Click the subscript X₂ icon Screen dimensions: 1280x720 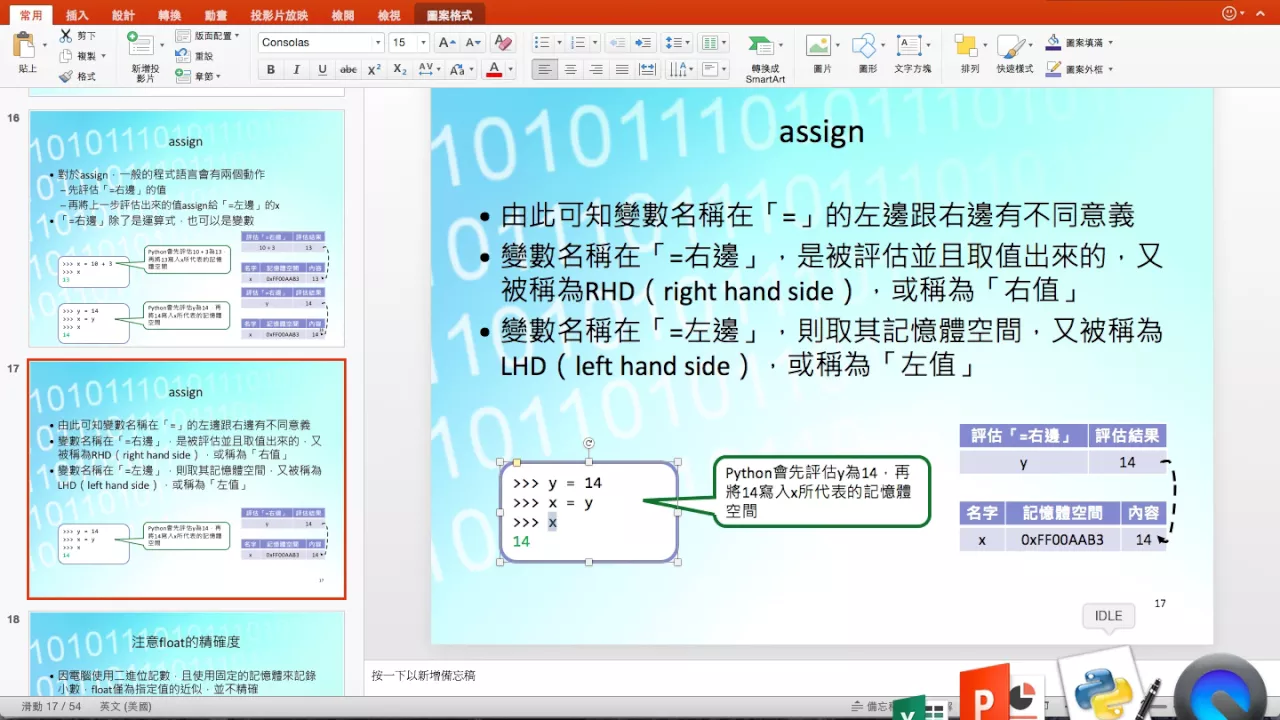coord(400,69)
